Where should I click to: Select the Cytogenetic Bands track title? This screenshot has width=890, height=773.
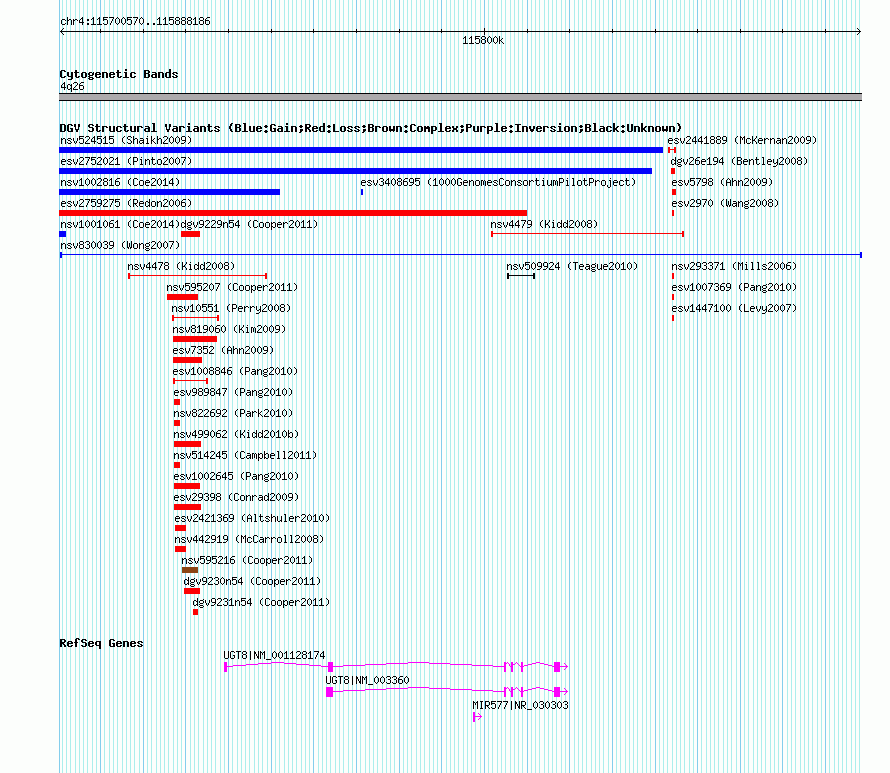coord(119,74)
